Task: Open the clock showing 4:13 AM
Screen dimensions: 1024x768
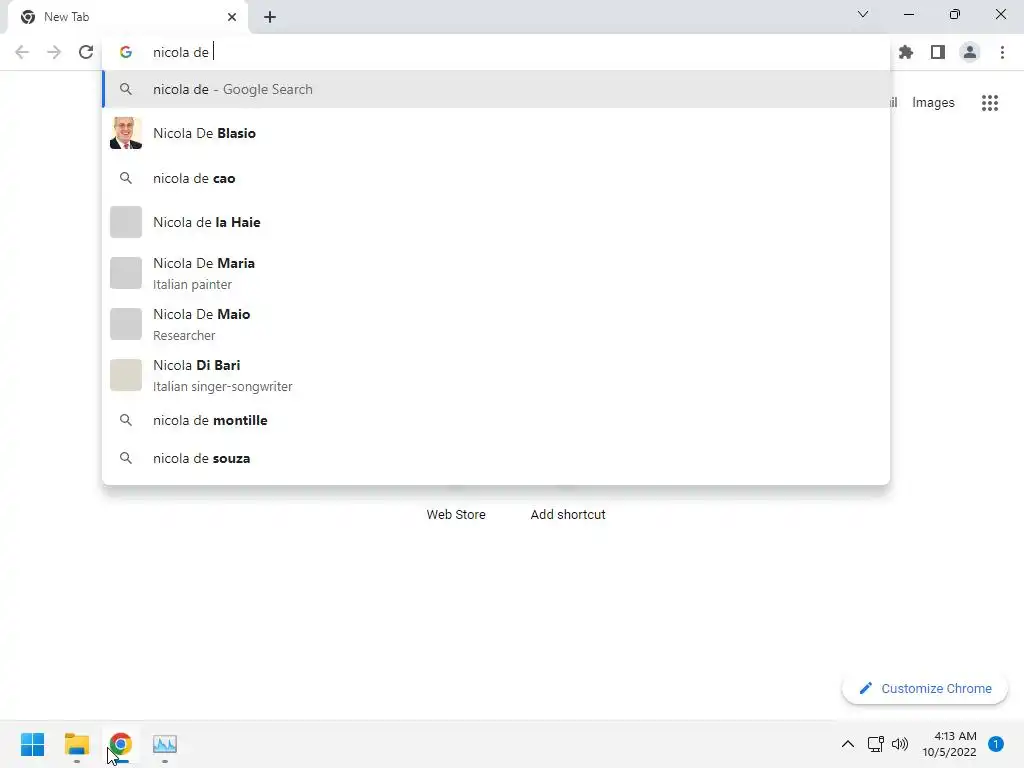Action: [950, 744]
